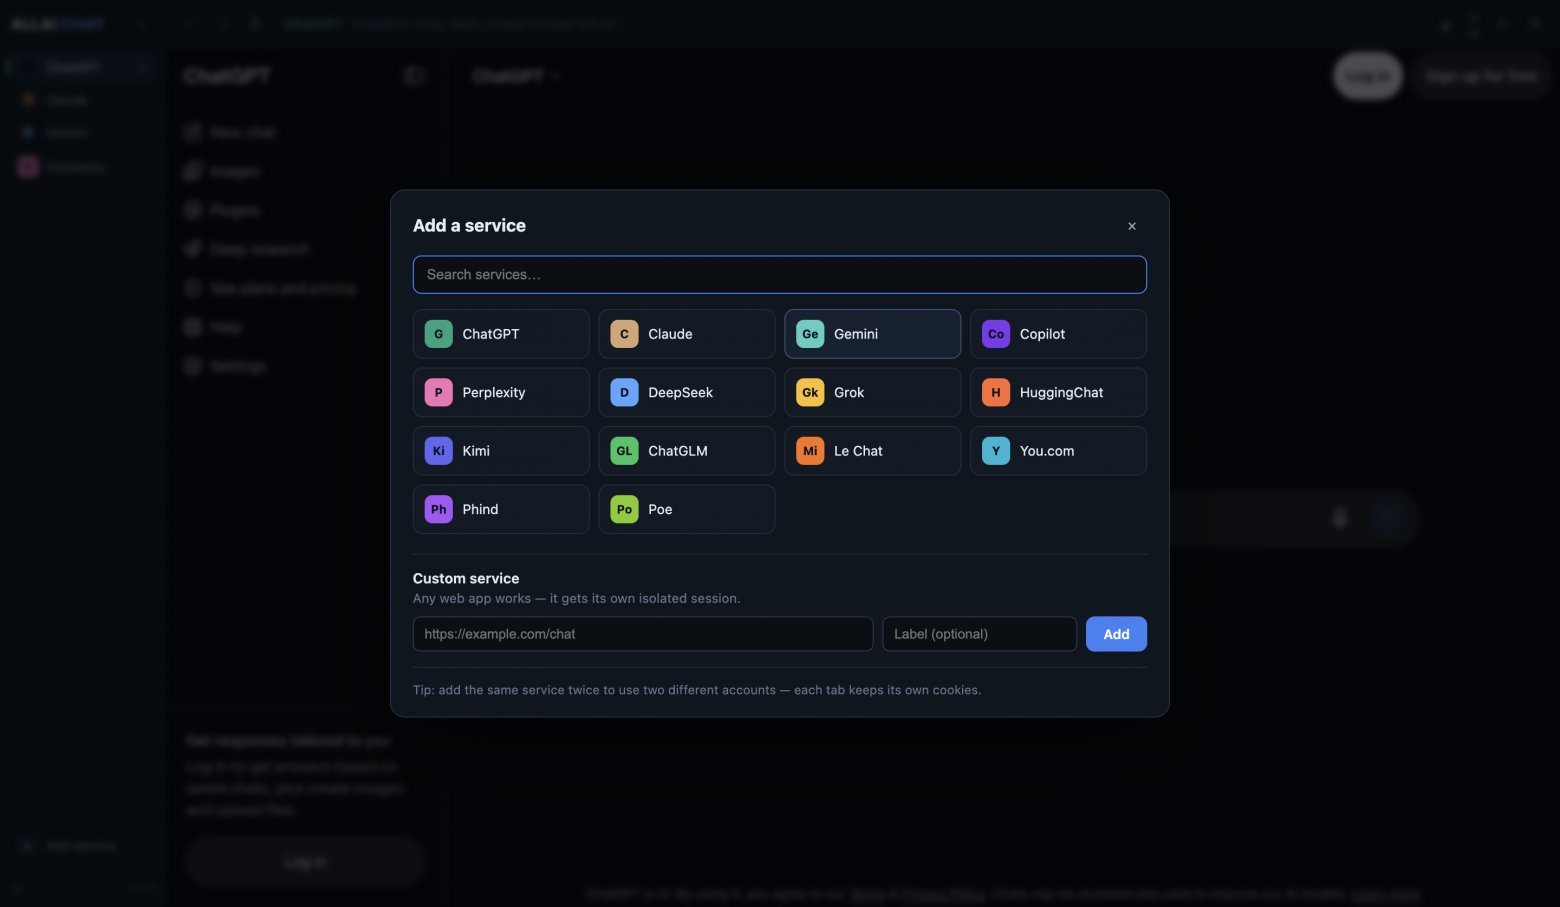Add the Copilot service
This screenshot has width=1560, height=907.
(1058, 334)
